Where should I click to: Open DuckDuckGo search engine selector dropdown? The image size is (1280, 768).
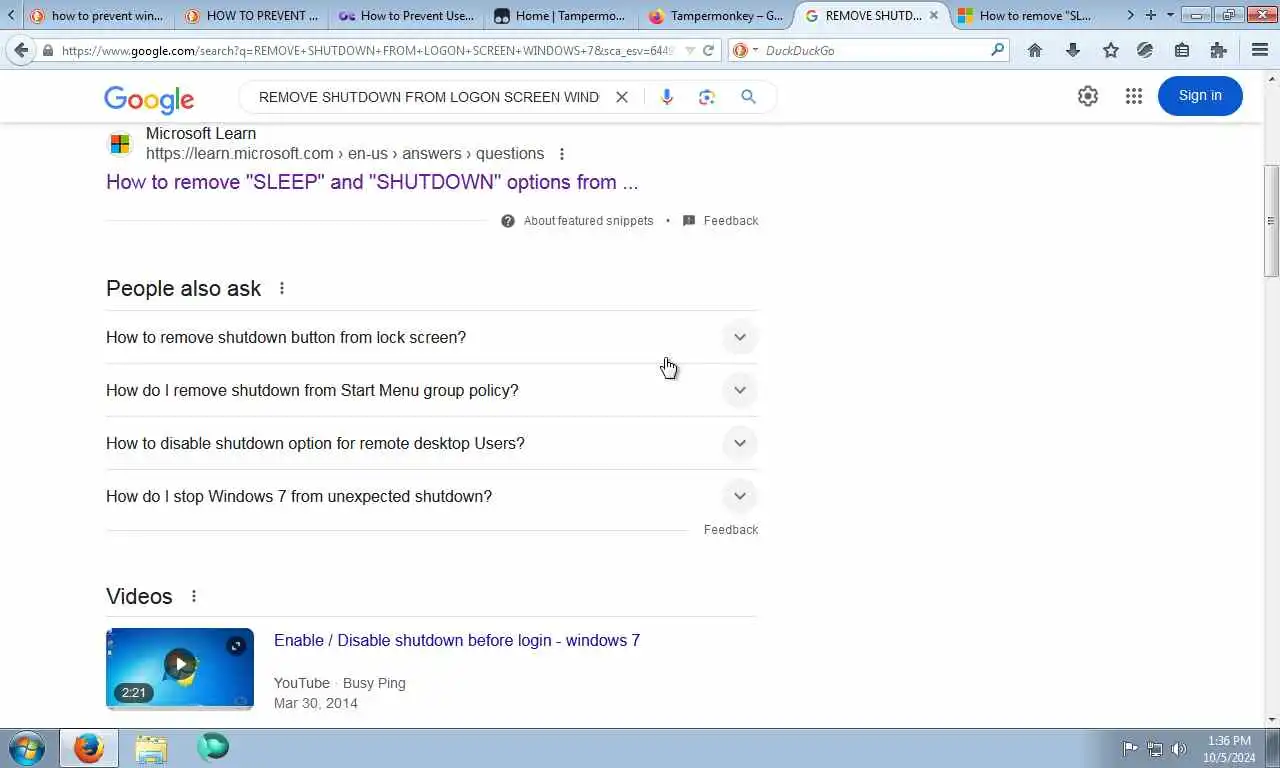point(744,50)
